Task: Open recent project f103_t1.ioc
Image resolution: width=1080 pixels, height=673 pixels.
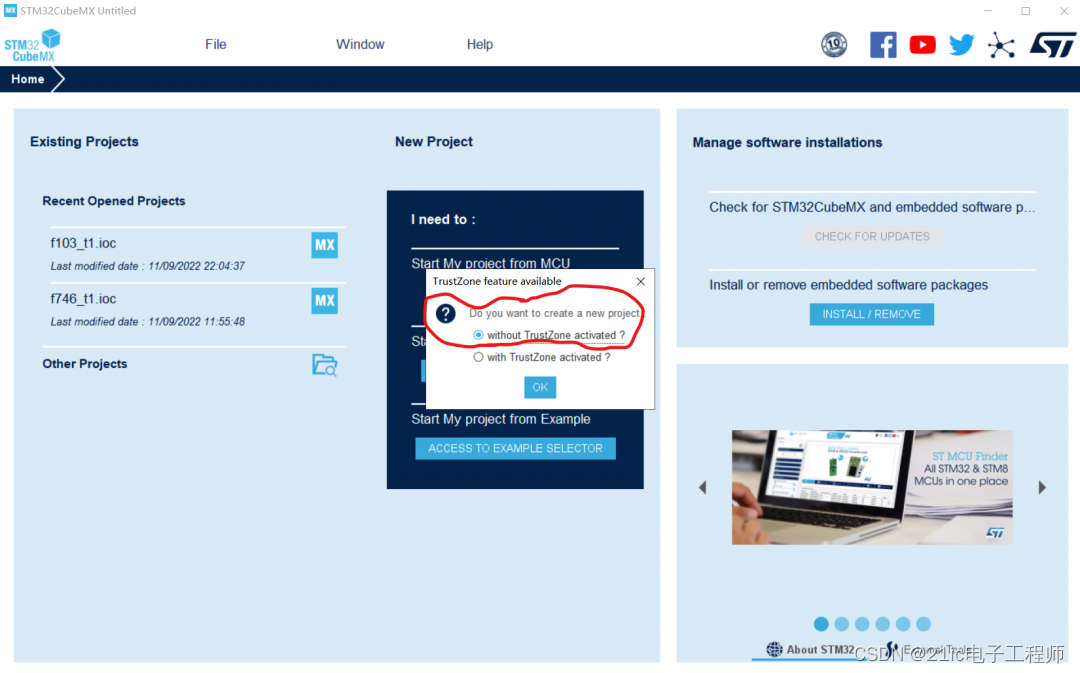Action: pyautogui.click(x=83, y=243)
